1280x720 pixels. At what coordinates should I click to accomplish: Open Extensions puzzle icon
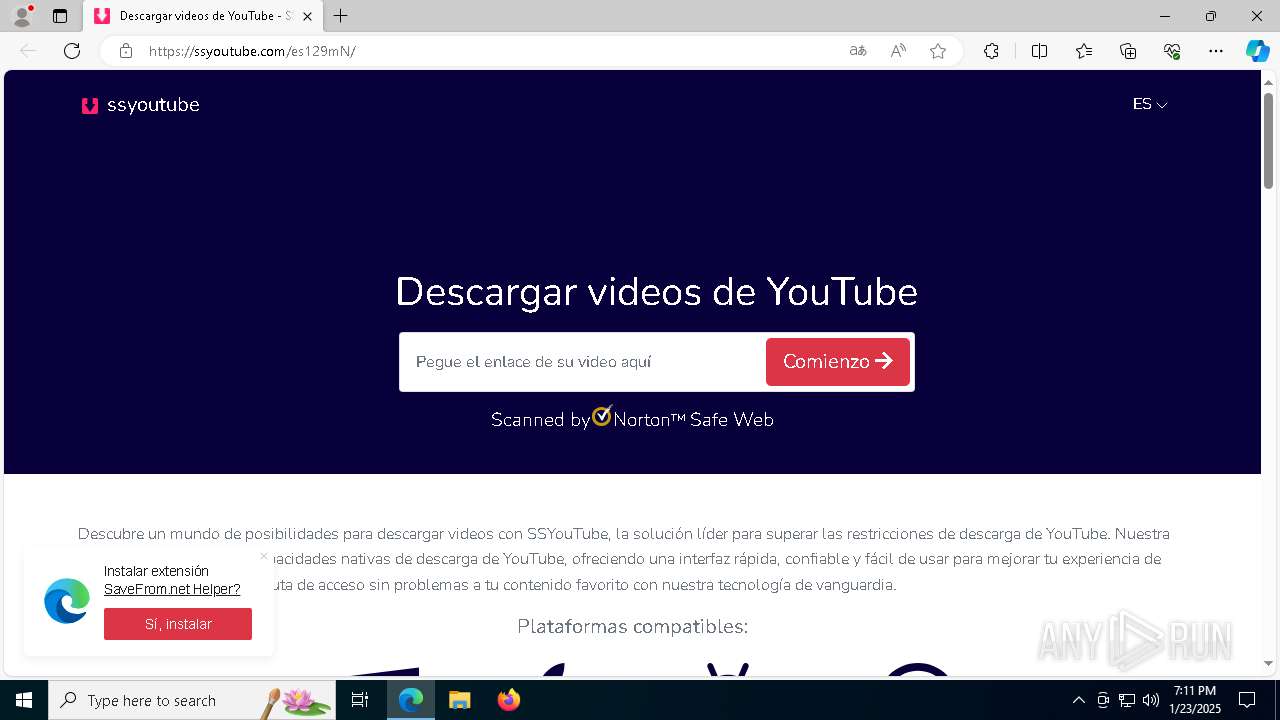[991, 51]
